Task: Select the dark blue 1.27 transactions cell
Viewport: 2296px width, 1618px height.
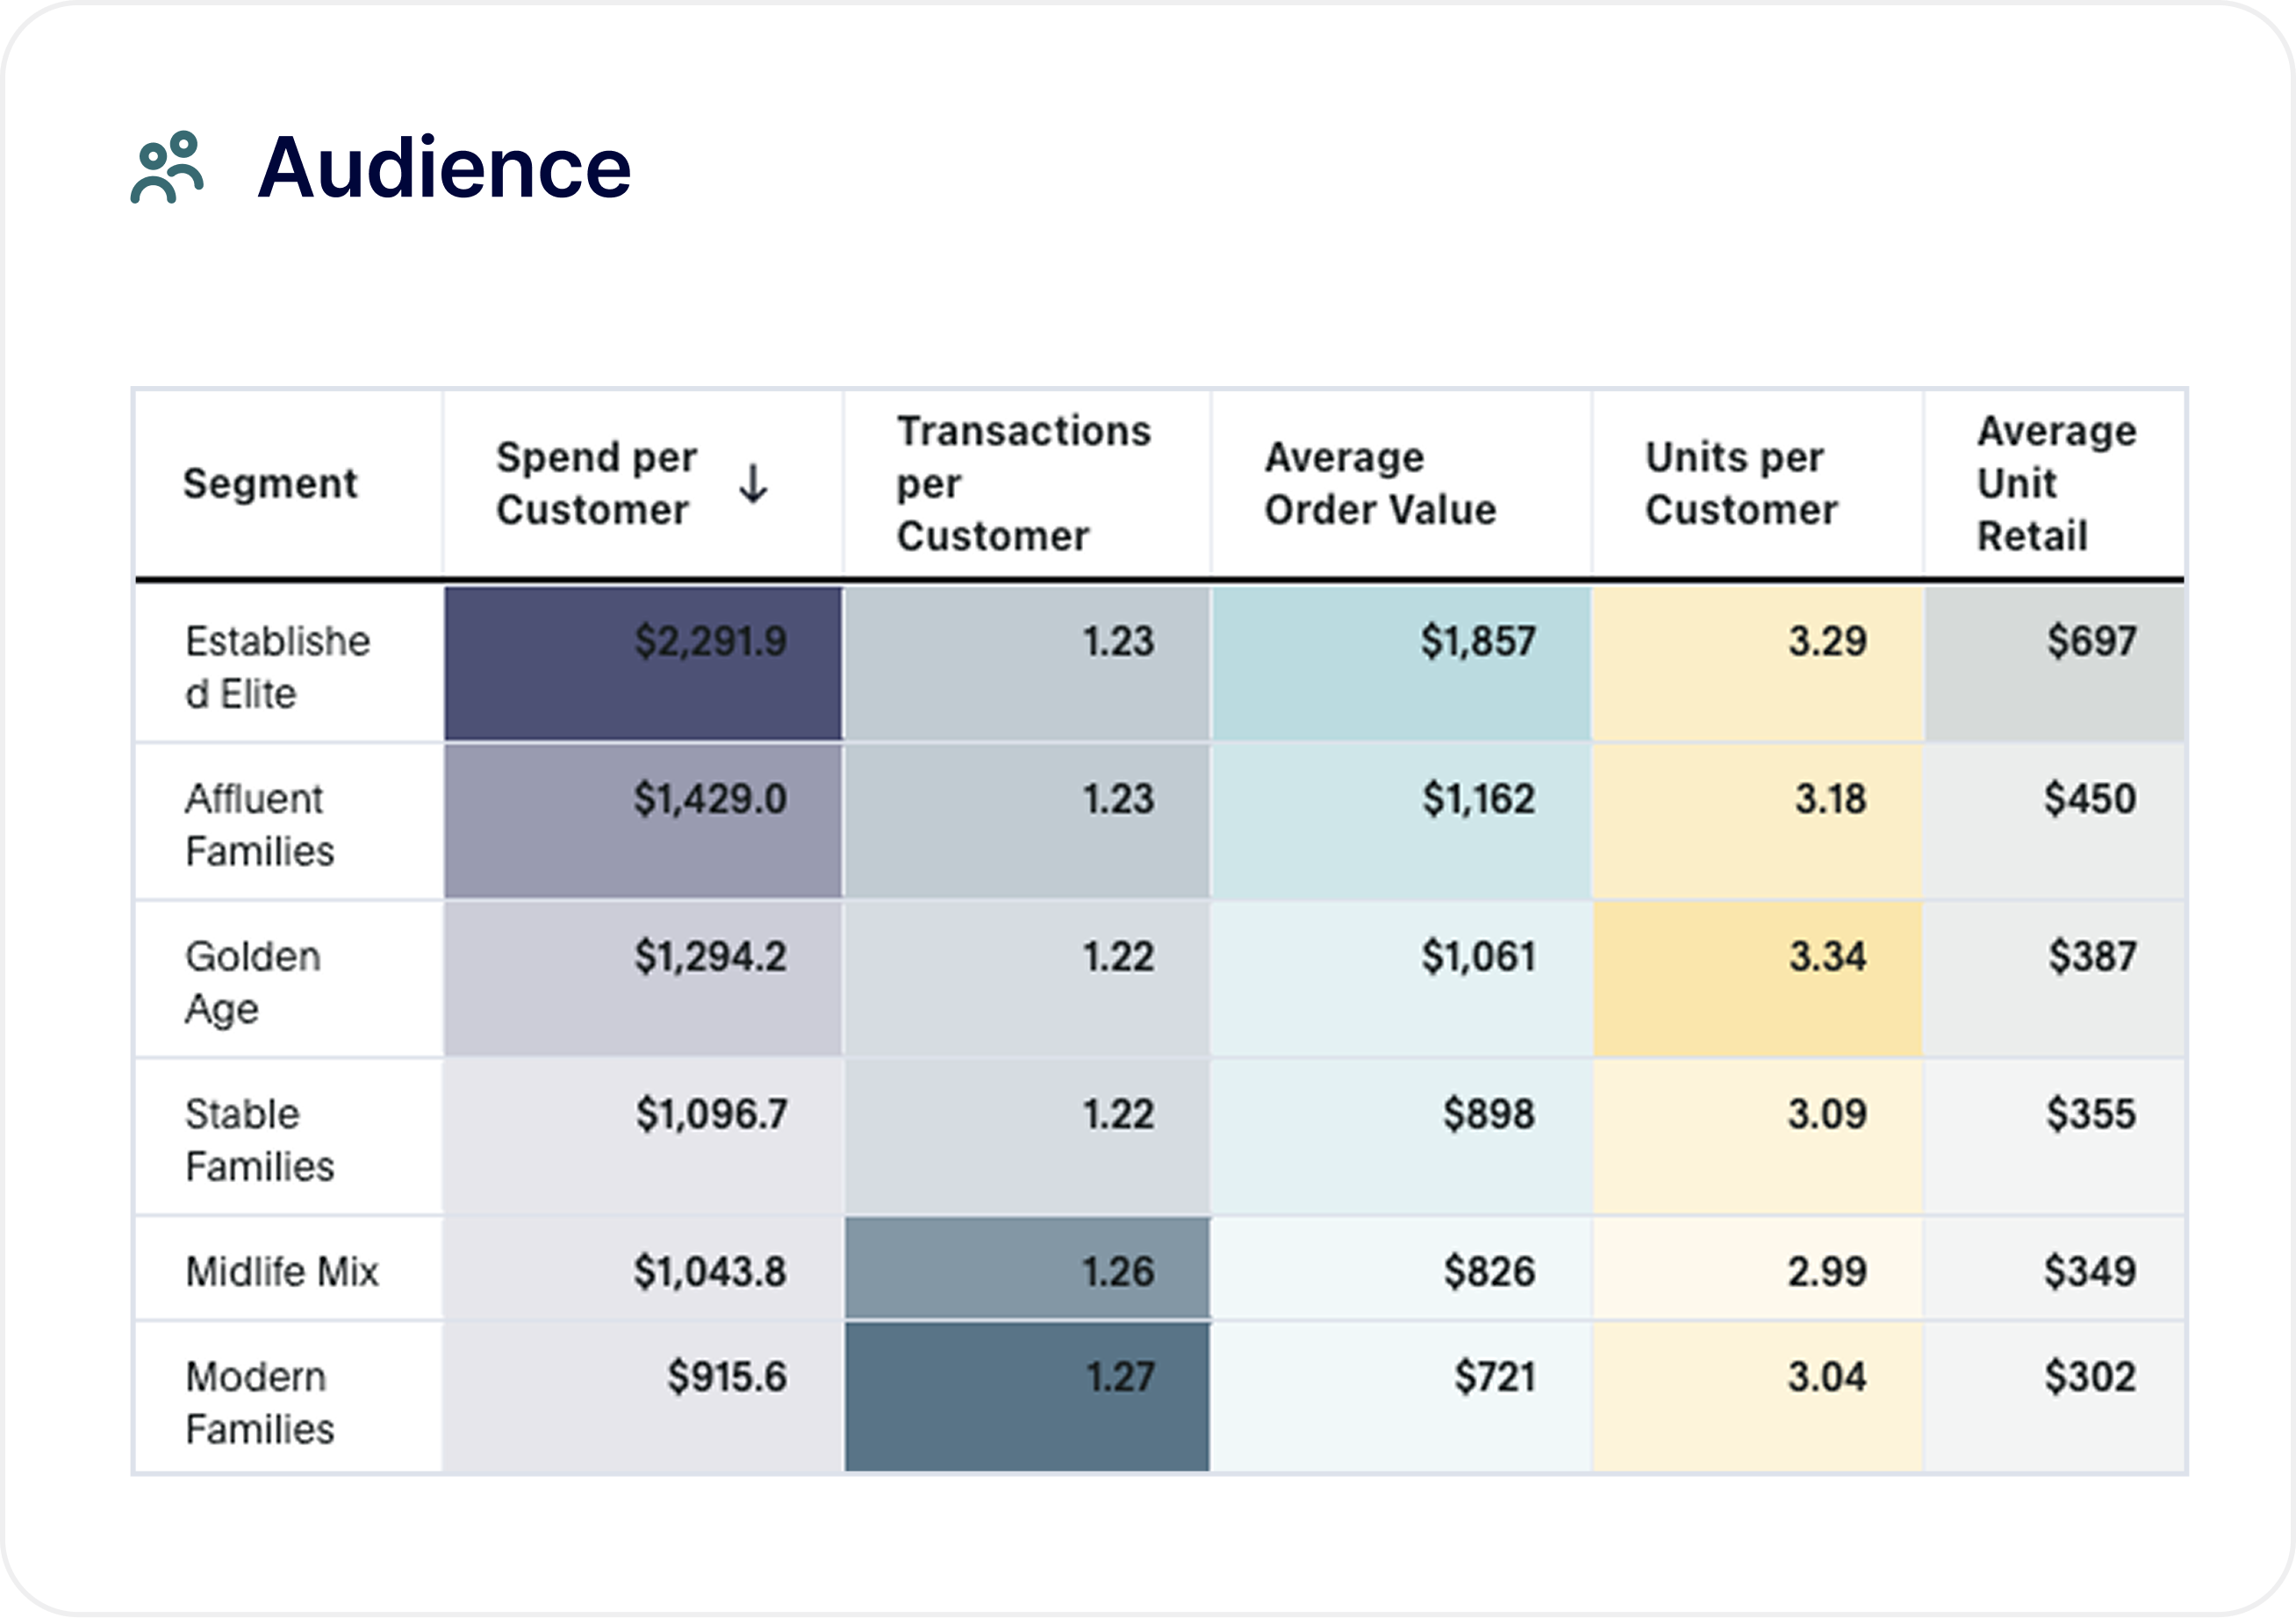Action: click(1027, 1397)
